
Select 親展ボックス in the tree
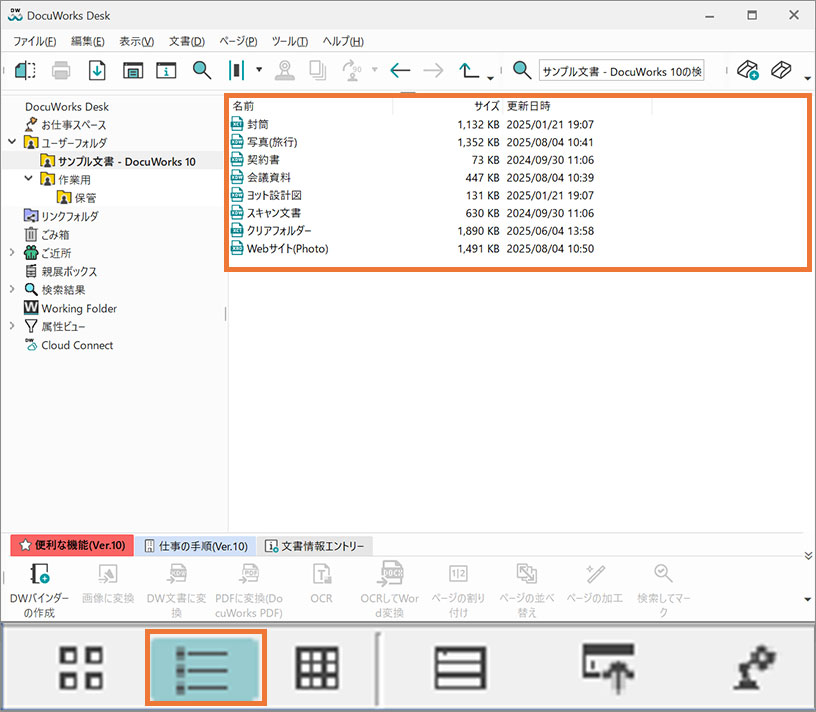(x=61, y=271)
